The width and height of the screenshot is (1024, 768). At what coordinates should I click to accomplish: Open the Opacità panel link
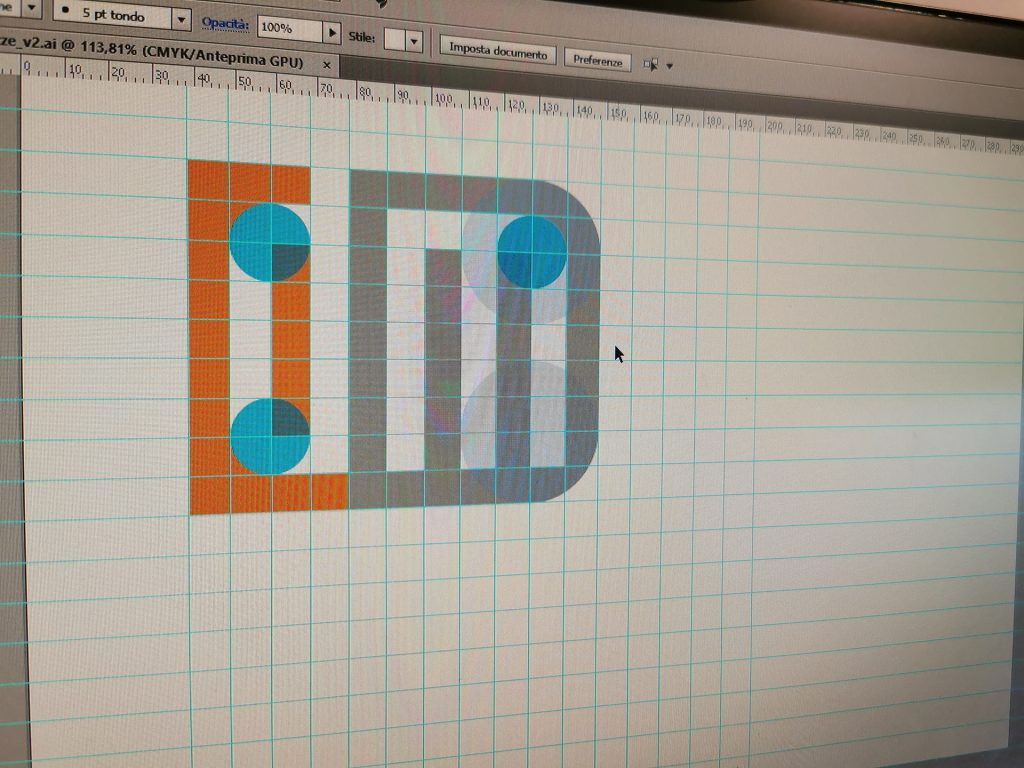(x=225, y=24)
